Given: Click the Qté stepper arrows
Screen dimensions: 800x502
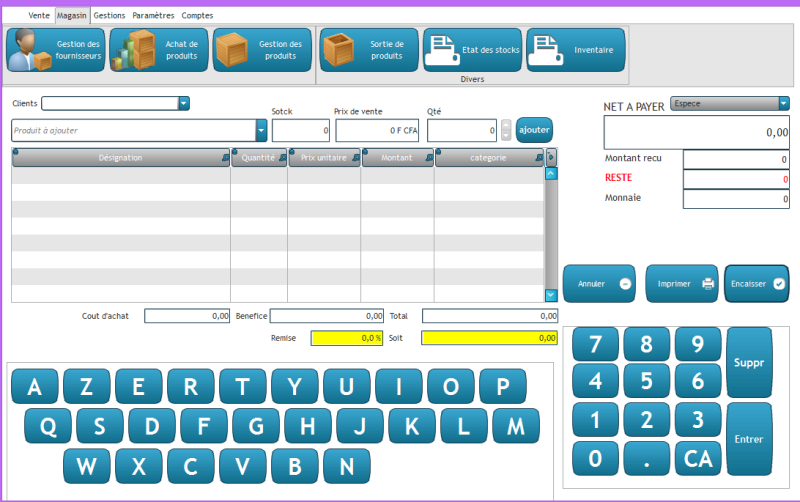Looking at the screenshot, I should pyautogui.click(x=506, y=130).
